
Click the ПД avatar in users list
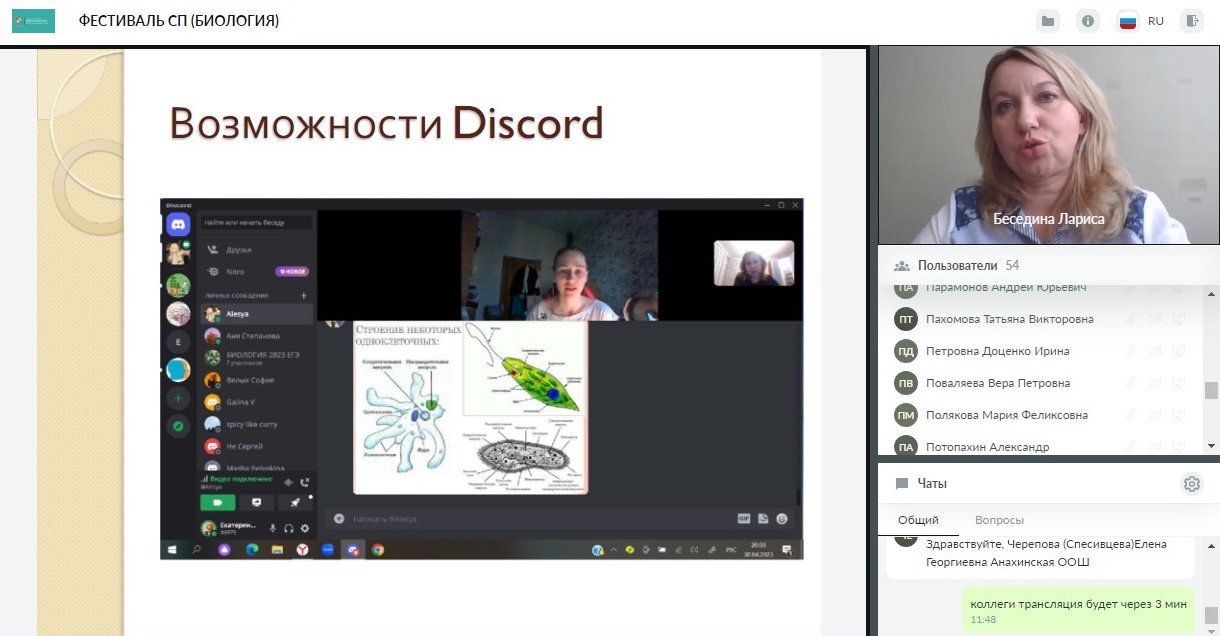click(906, 351)
